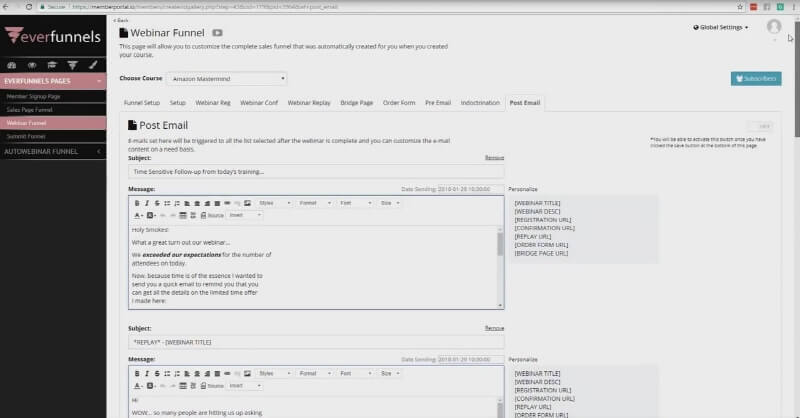This screenshot has width=800, height=418.
Task: Go back with browser back arrow
Action: [6, 7]
